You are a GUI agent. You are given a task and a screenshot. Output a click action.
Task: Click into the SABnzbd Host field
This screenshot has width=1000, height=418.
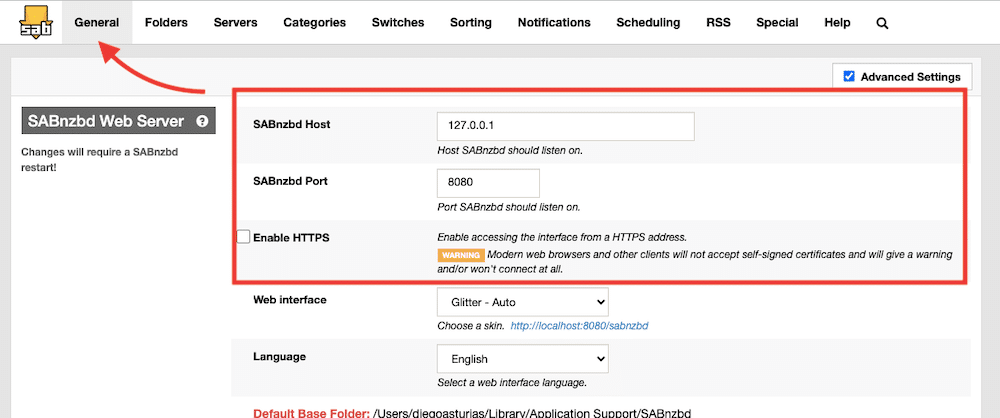coord(565,127)
